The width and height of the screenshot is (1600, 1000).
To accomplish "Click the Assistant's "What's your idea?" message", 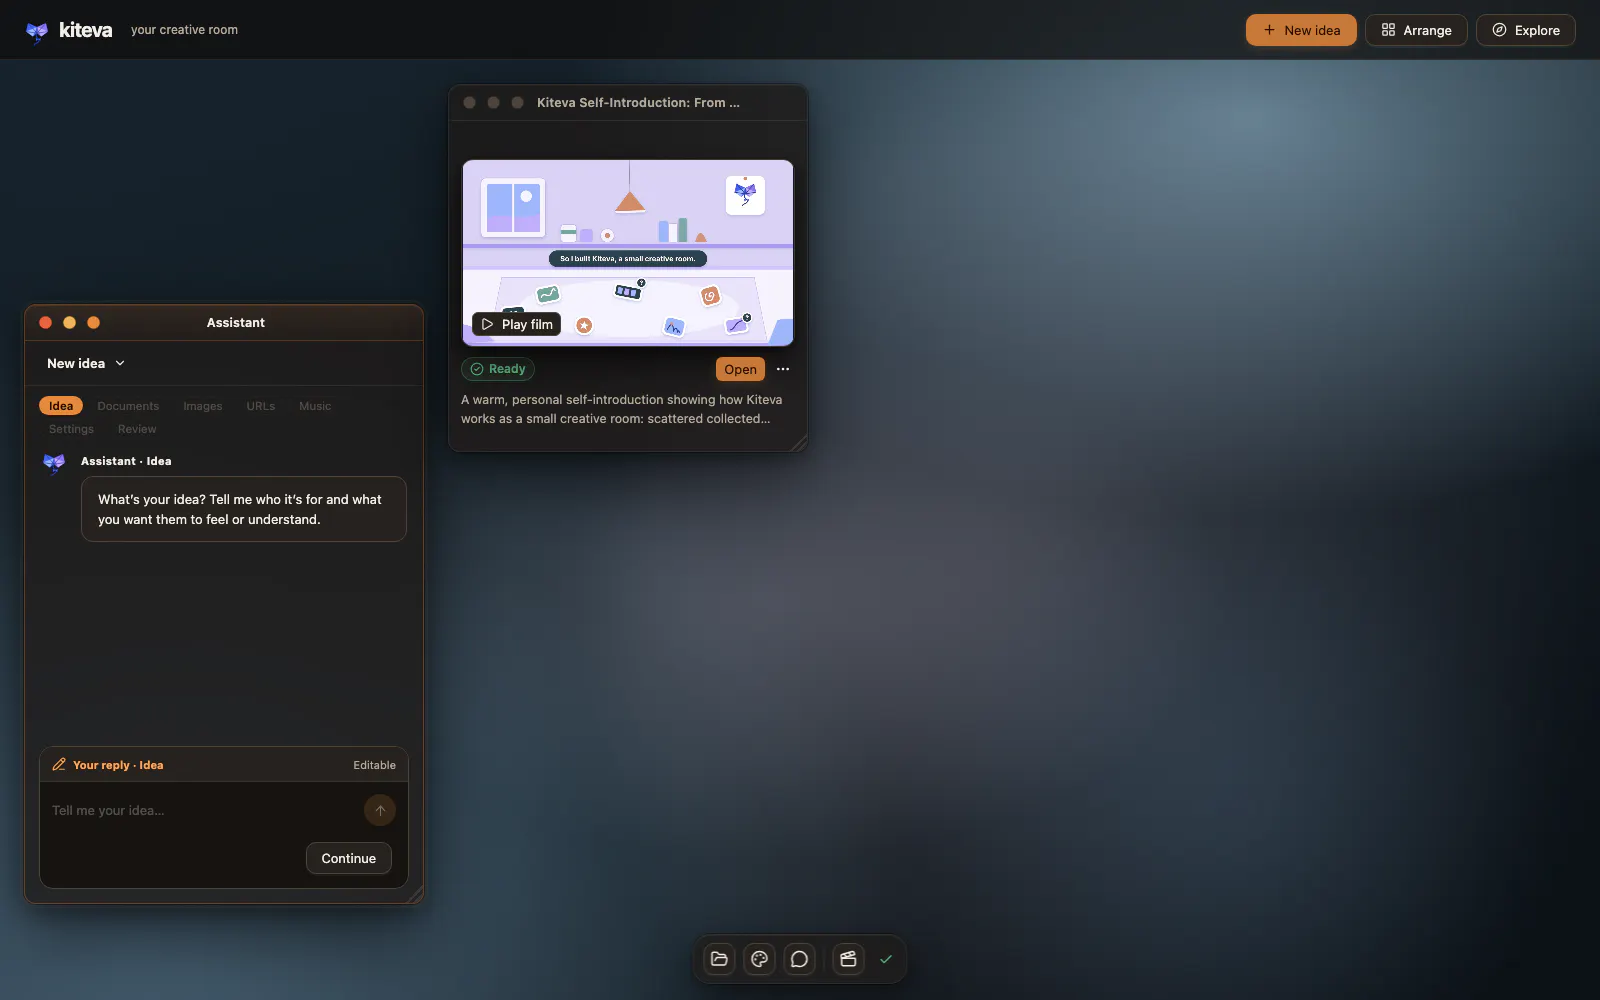I will coord(244,509).
